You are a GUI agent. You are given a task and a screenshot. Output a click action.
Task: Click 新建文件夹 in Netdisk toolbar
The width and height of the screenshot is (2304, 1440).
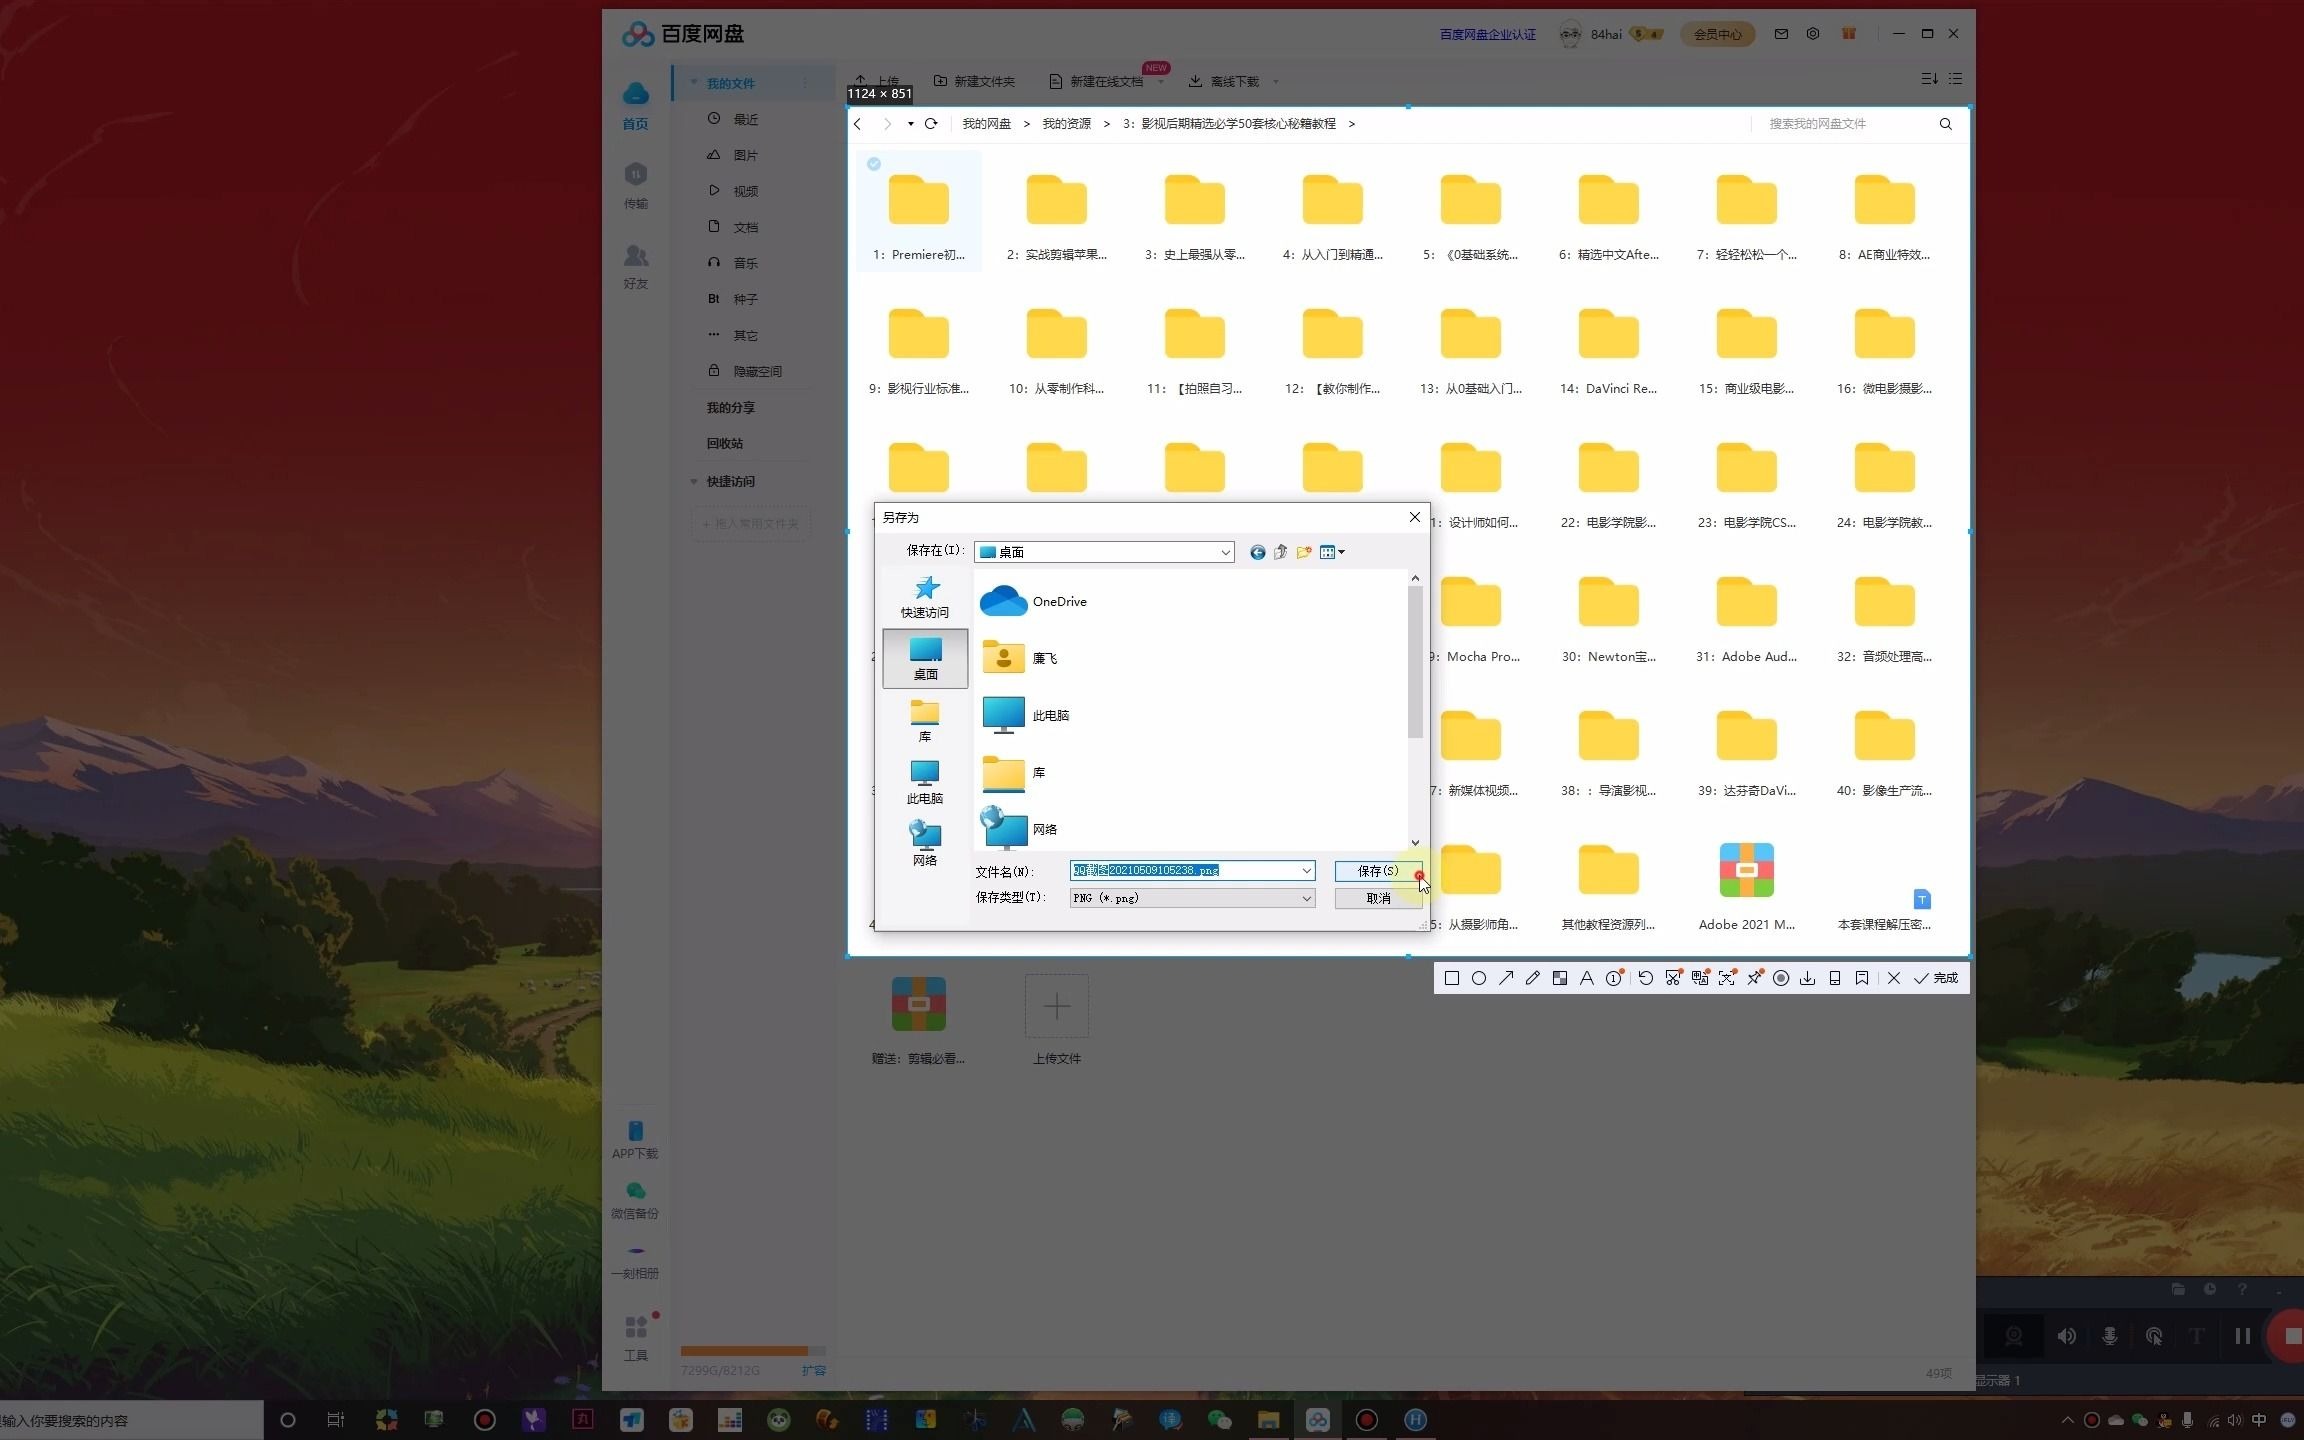pyautogui.click(x=974, y=81)
